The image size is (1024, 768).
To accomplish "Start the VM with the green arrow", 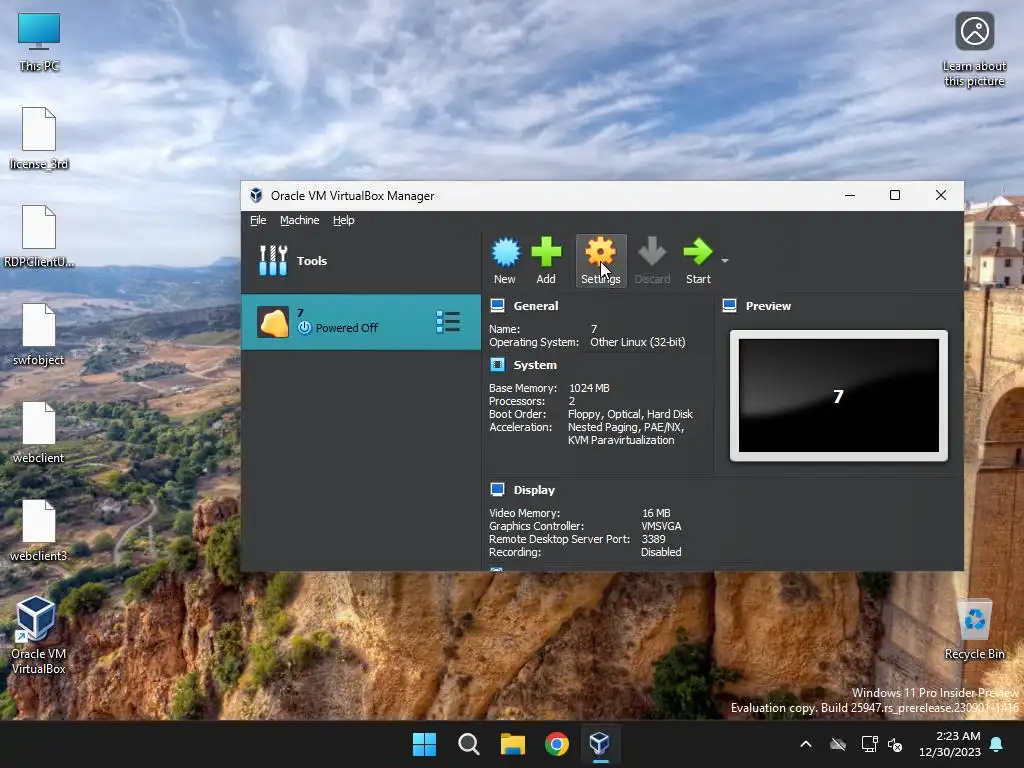I will (x=697, y=253).
